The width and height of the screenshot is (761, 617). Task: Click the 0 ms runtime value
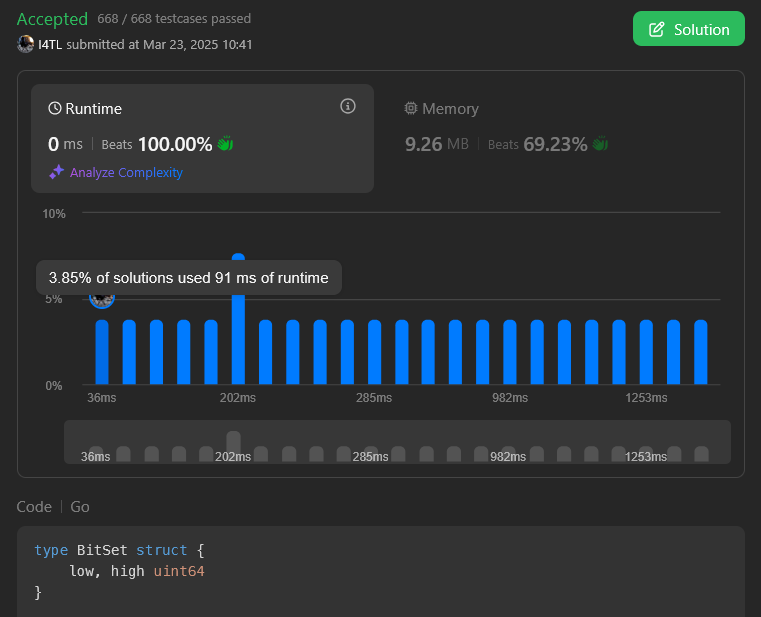65,144
